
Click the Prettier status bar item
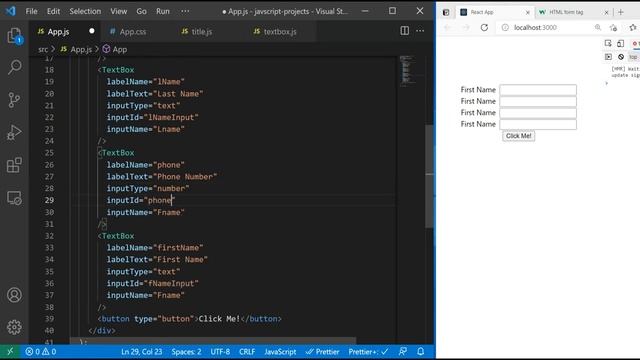tap(322, 351)
